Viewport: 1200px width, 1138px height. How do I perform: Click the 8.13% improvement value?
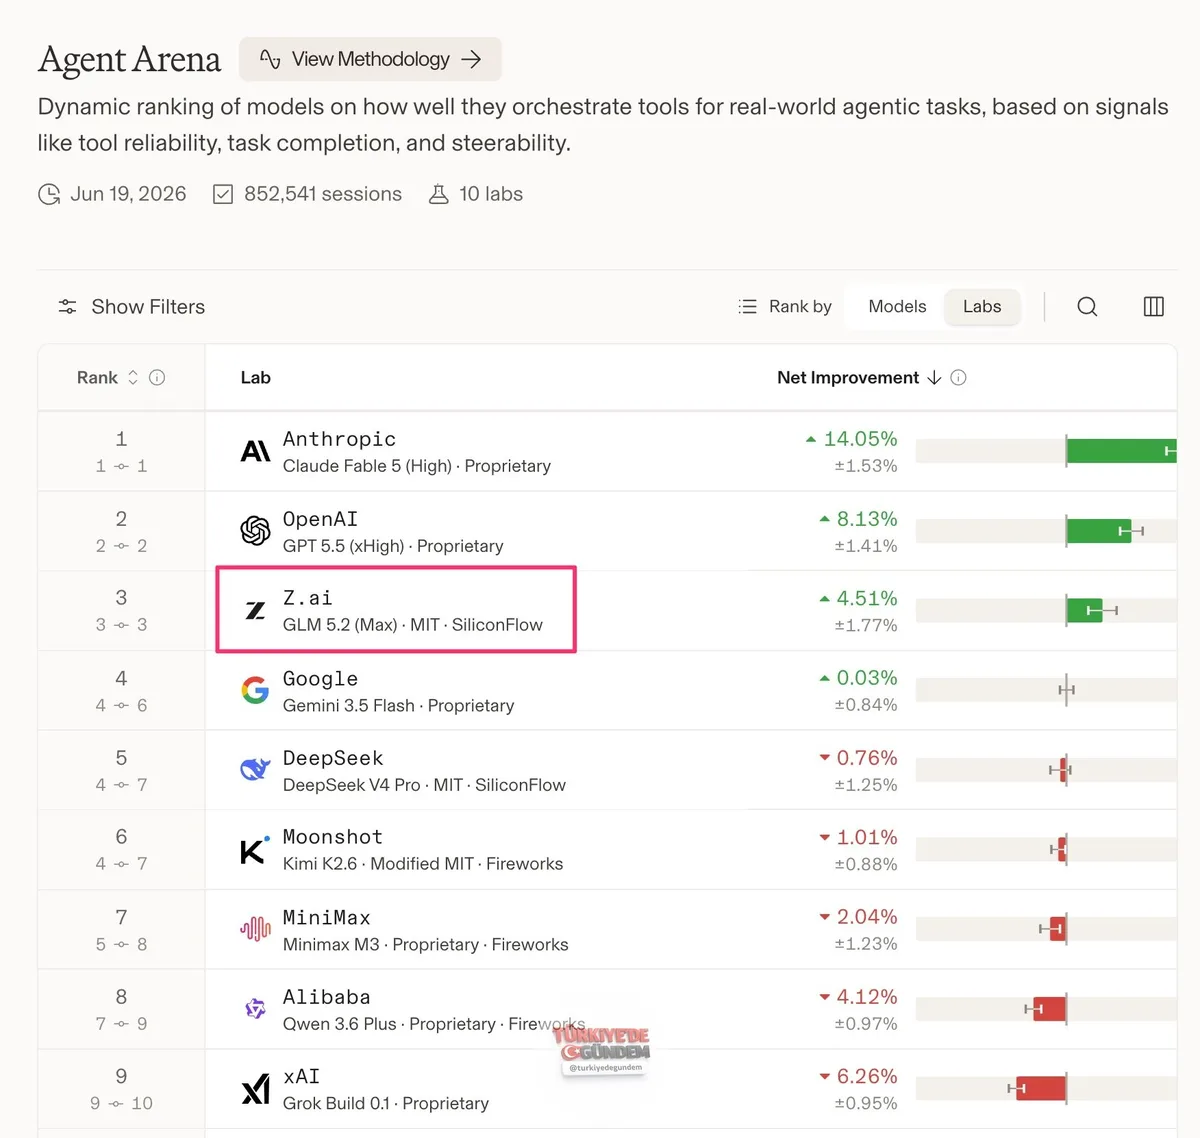(x=867, y=519)
